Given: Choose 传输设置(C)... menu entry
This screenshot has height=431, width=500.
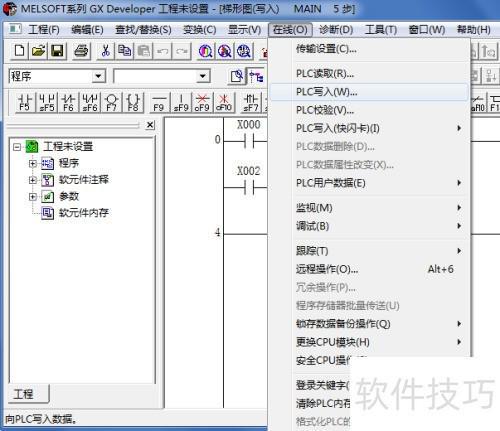Looking at the screenshot, I should 369,49.
